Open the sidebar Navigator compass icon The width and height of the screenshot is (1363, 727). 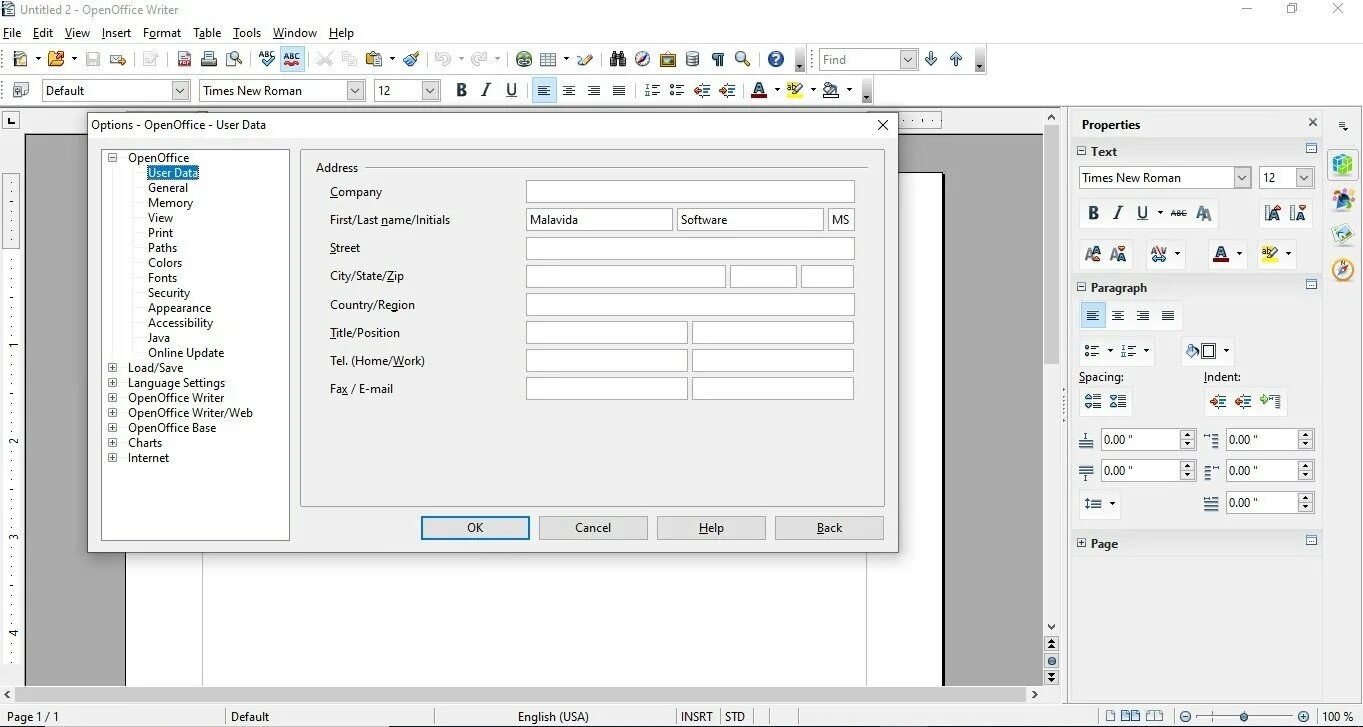tap(1343, 269)
